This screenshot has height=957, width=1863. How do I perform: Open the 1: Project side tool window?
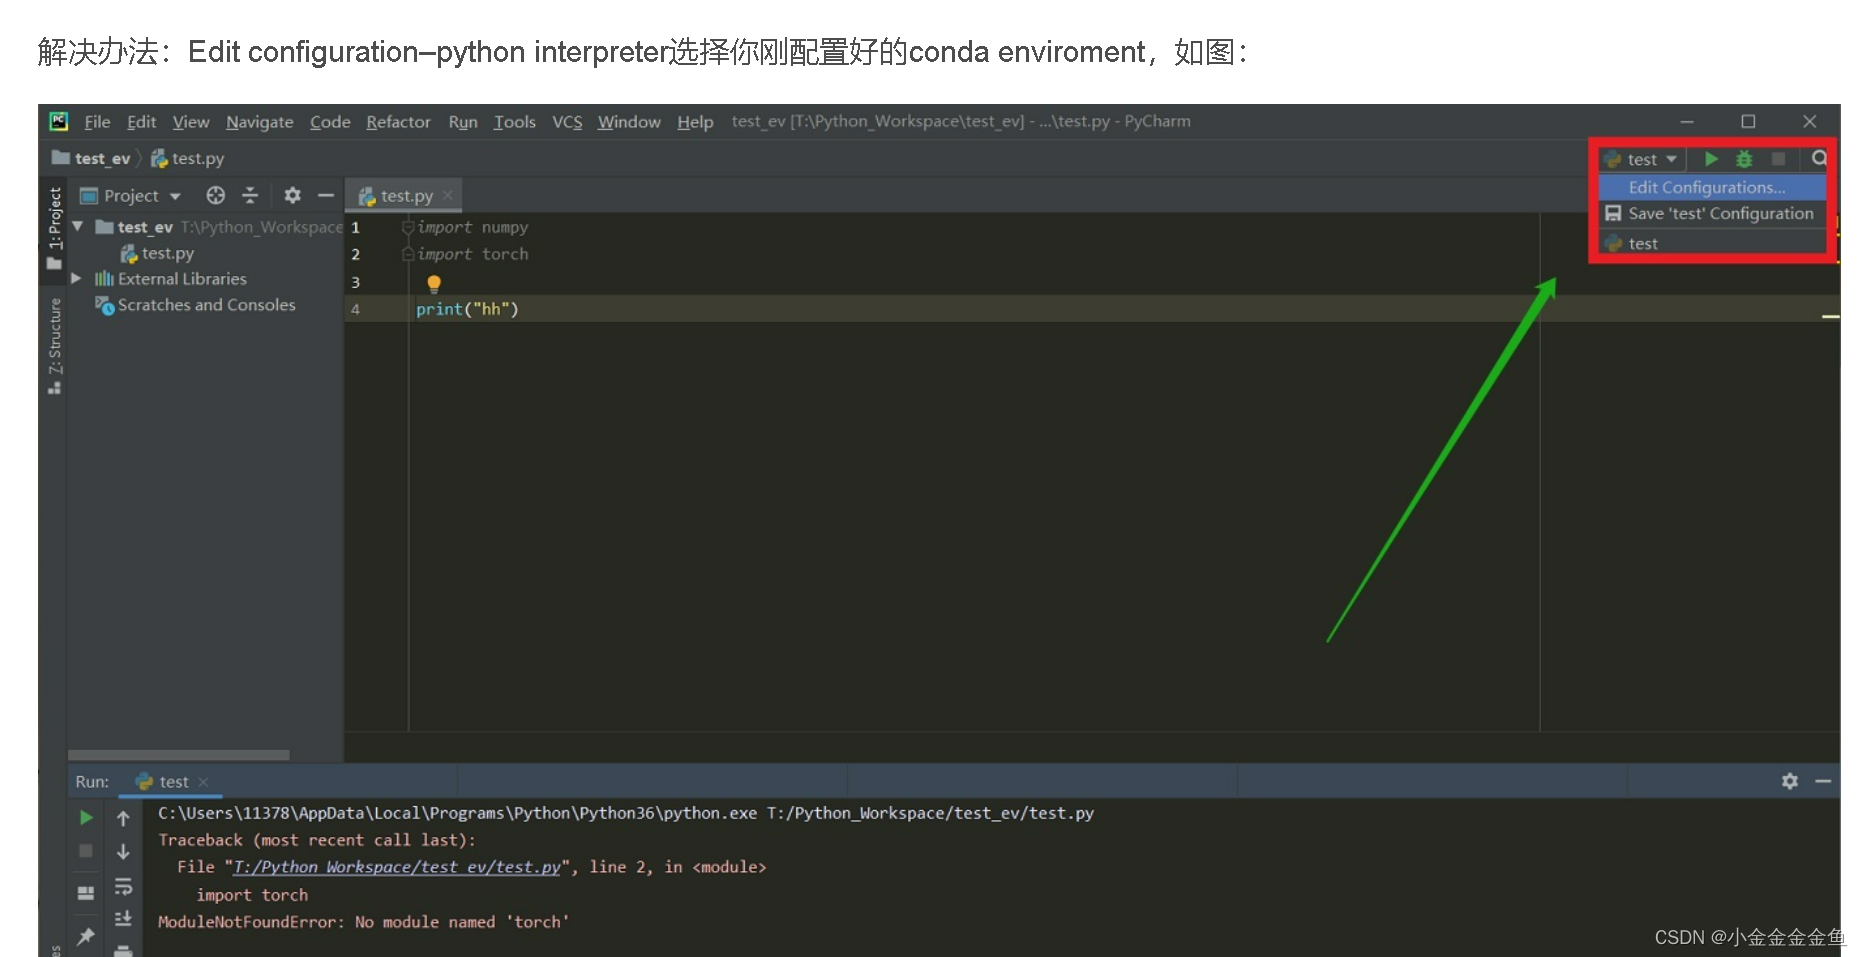54,228
